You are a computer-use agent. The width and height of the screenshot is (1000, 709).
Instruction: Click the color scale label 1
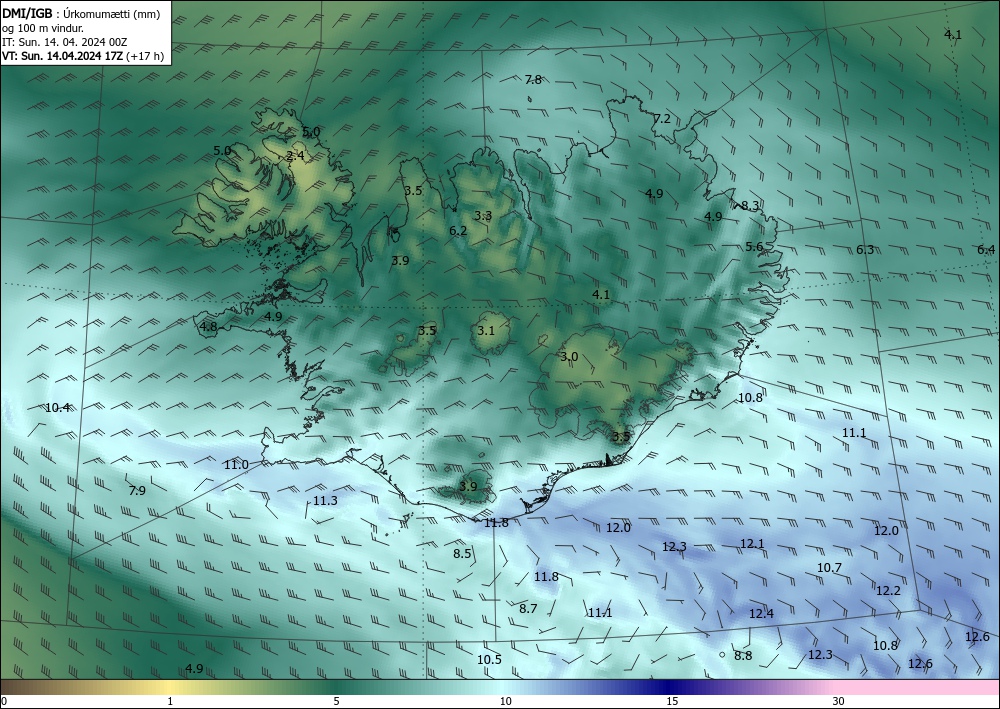(170, 701)
